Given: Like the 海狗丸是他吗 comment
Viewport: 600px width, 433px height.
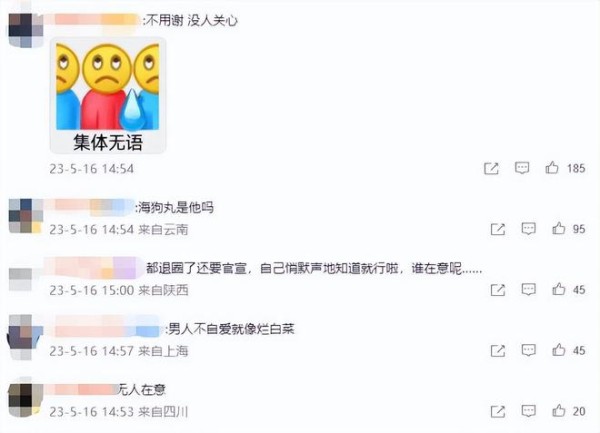Looking at the screenshot, I should (558, 228).
